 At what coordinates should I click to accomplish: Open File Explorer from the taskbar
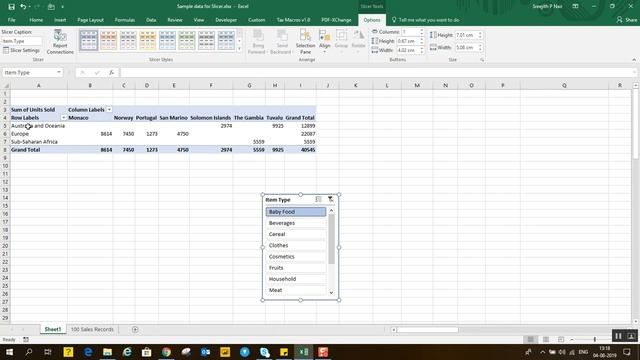click(x=107, y=352)
